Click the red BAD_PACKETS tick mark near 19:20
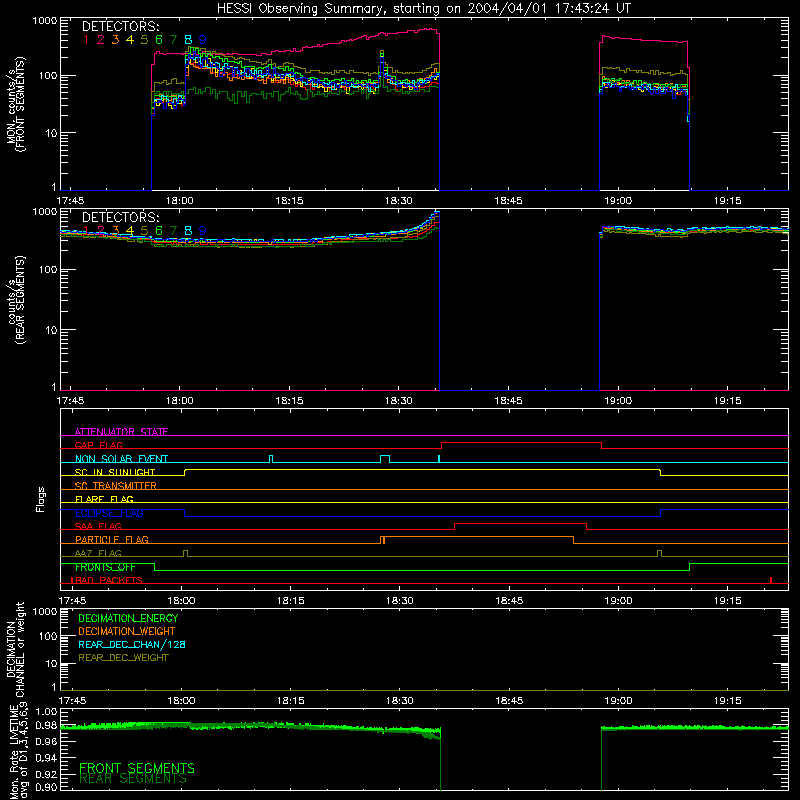Viewport: 800px width, 800px height. (771, 580)
